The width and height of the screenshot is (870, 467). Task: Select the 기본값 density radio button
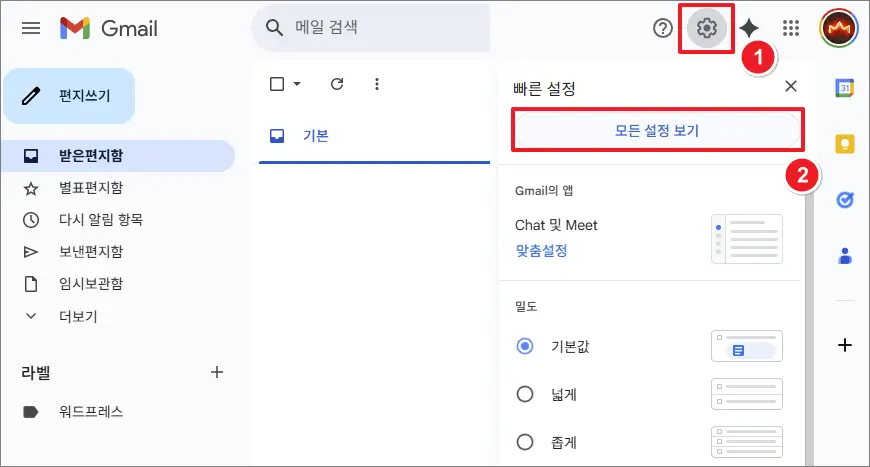pyautogui.click(x=525, y=346)
